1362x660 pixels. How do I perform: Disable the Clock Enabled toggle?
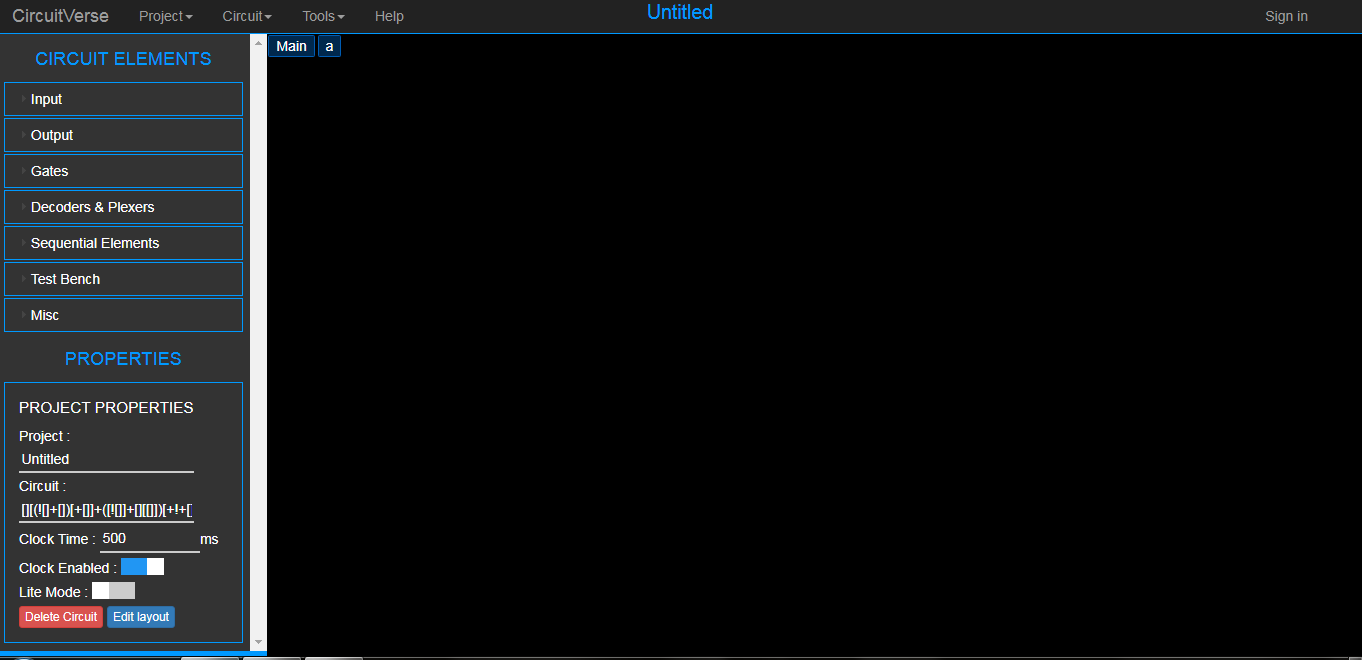pyautogui.click(x=143, y=566)
